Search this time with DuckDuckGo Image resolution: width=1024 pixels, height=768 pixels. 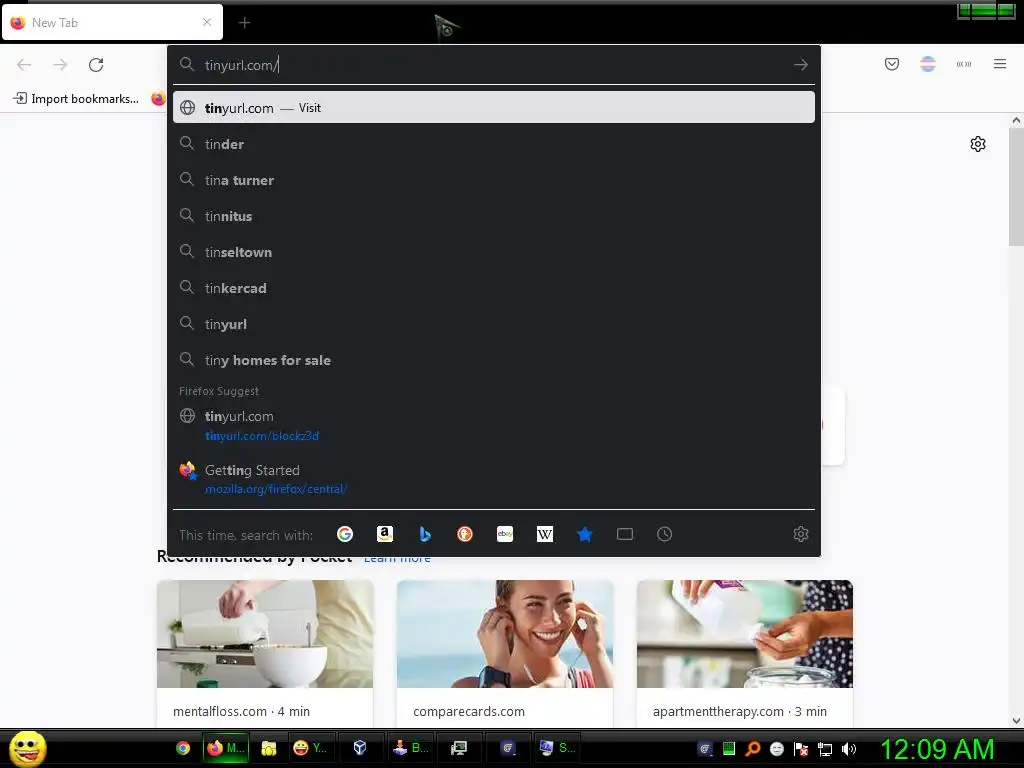465,534
